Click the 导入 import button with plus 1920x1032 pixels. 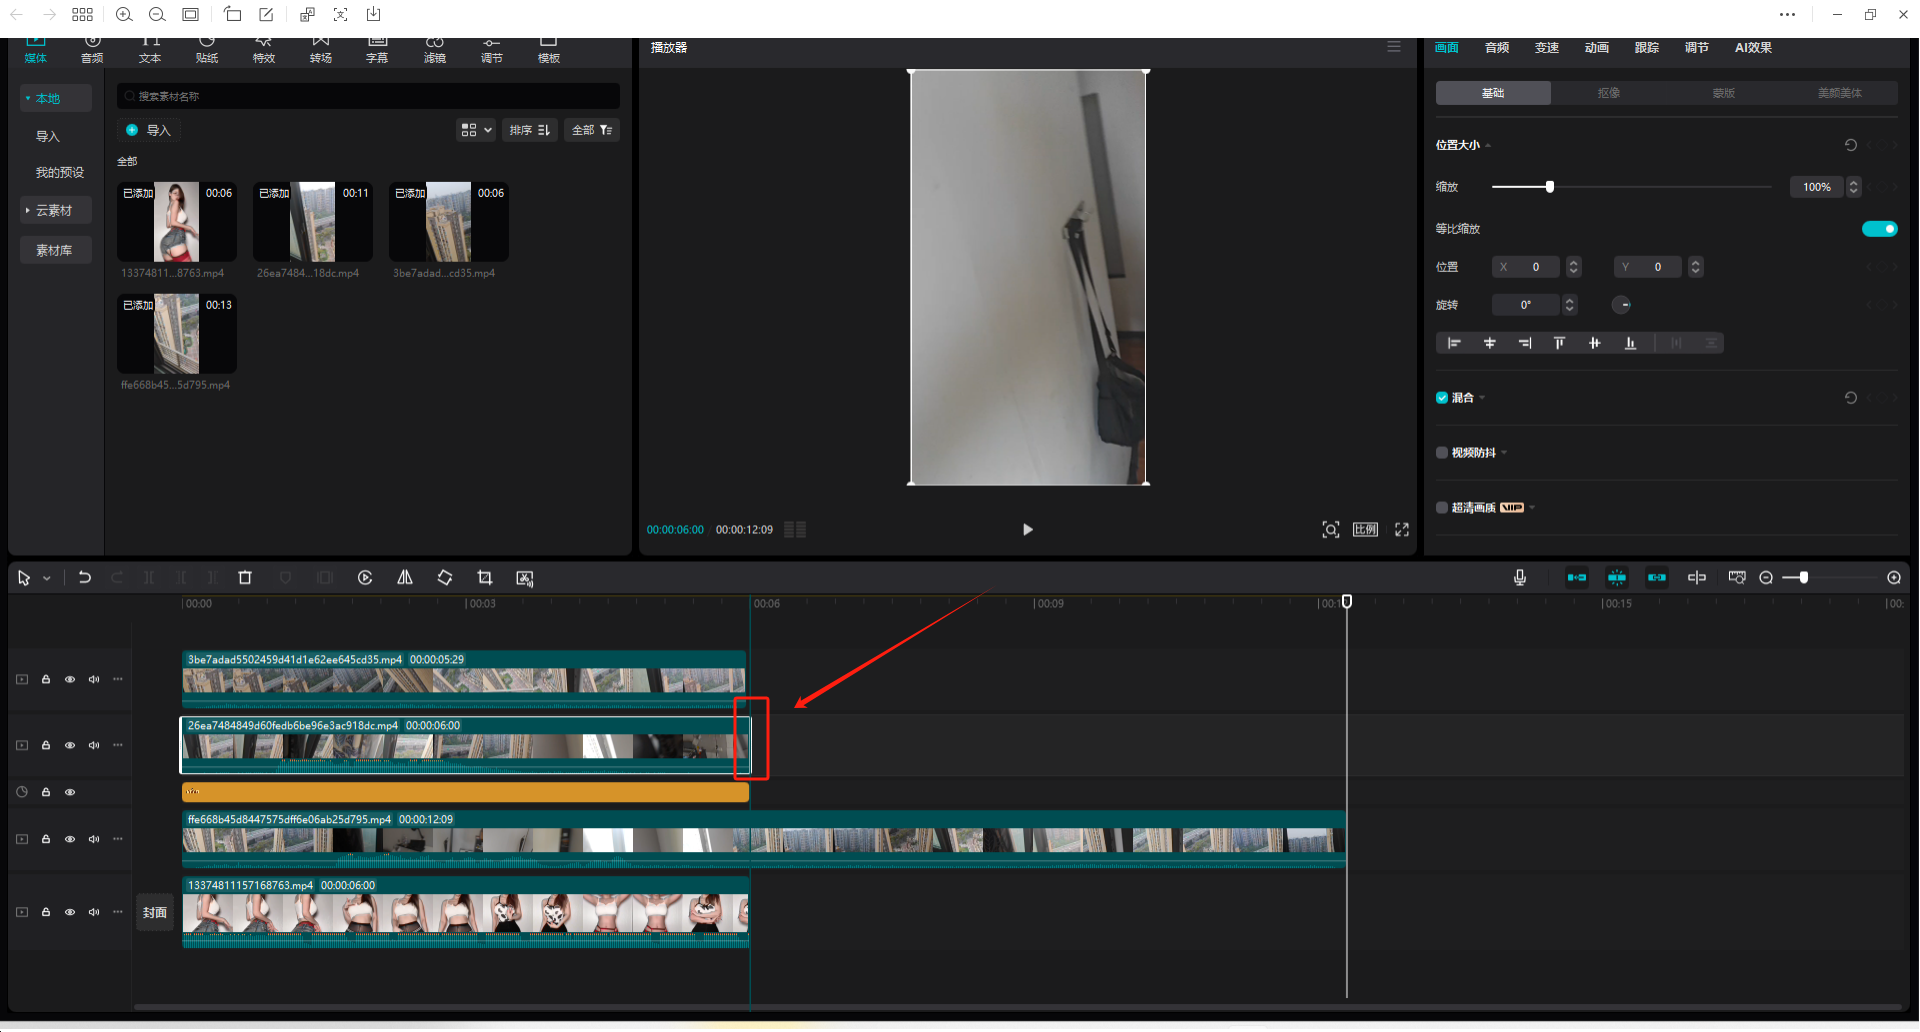point(148,130)
